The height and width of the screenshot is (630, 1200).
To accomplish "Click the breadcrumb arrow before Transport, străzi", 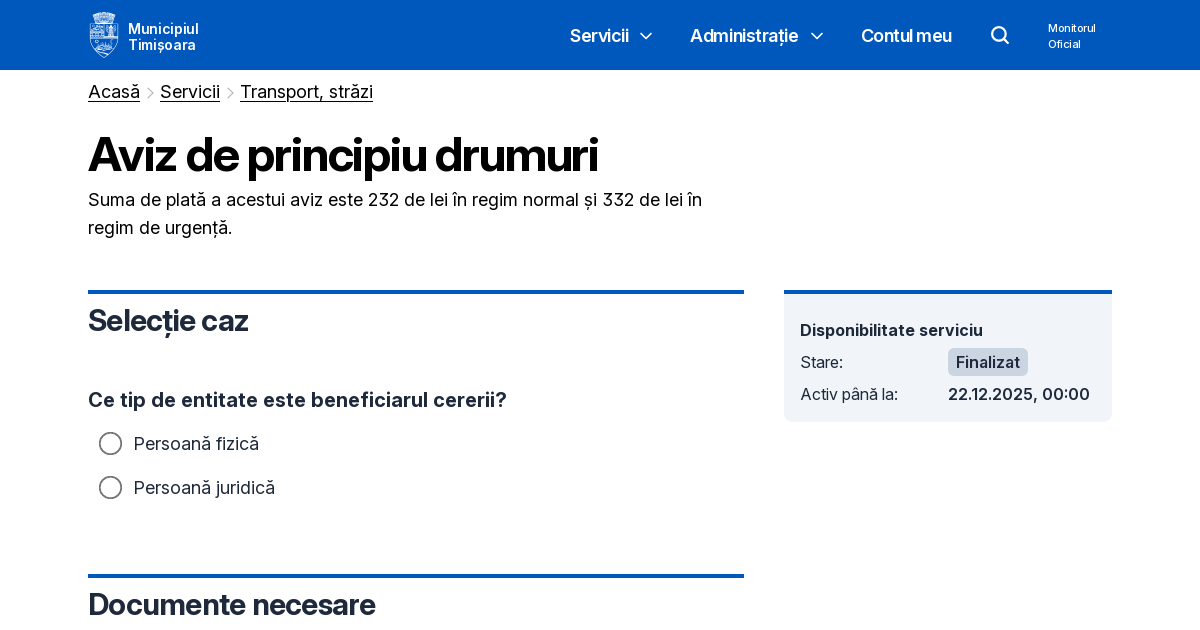I will (x=230, y=92).
